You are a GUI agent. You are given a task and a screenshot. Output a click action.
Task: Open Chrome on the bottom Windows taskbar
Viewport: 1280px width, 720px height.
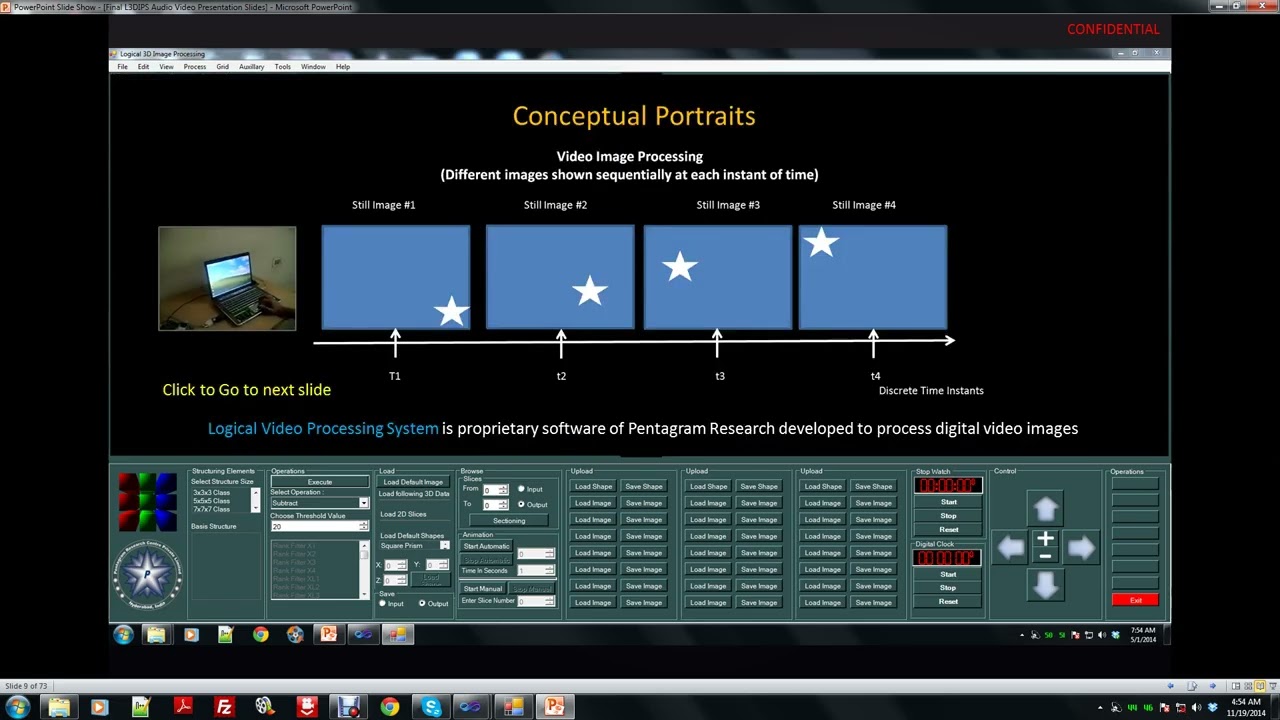click(389, 708)
